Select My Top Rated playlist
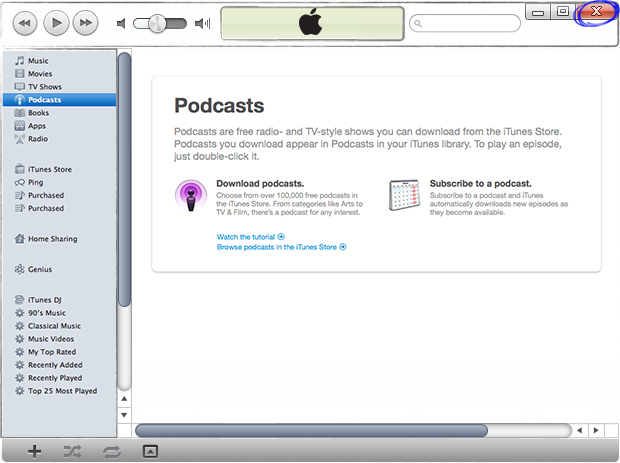Image resolution: width=620 pixels, height=463 pixels. coord(59,352)
